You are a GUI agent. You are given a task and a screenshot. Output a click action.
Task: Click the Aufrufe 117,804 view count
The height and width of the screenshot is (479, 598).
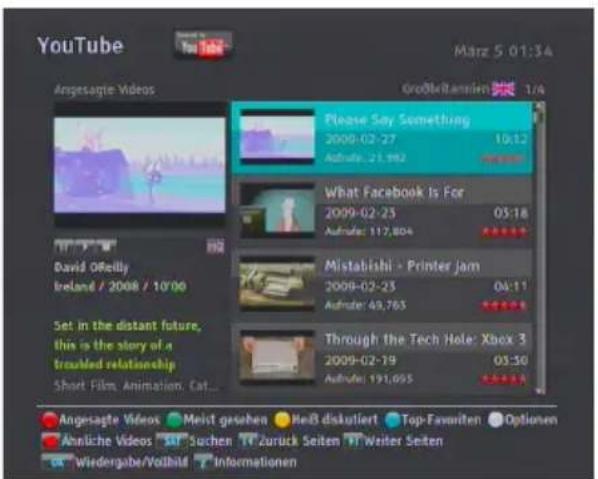pyautogui.click(x=368, y=231)
